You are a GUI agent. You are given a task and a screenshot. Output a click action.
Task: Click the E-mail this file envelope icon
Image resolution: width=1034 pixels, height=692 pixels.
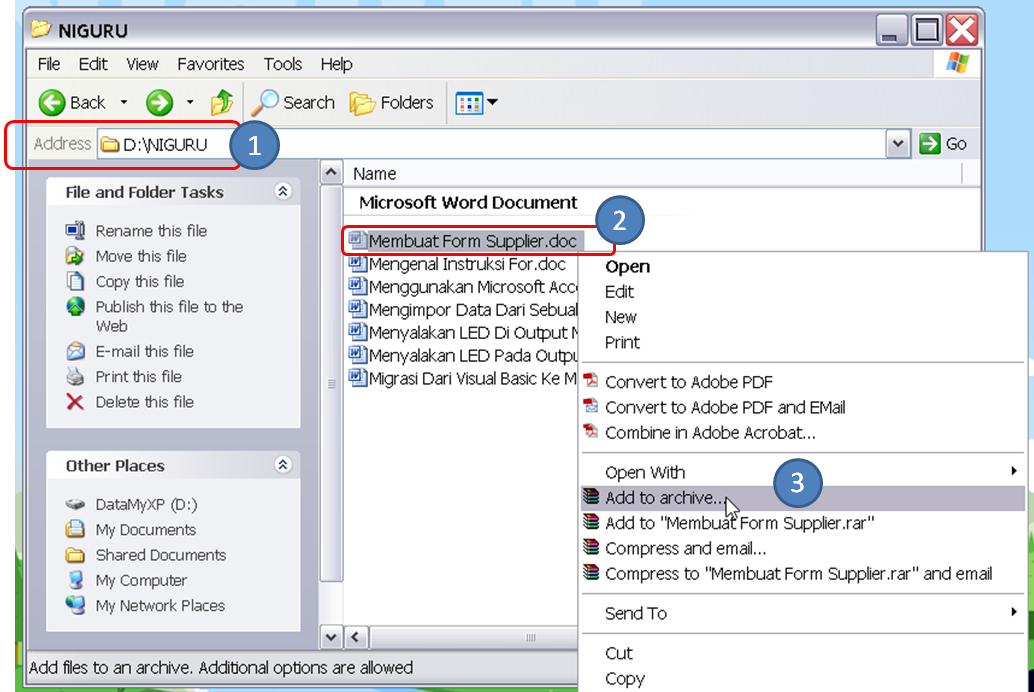(x=77, y=351)
